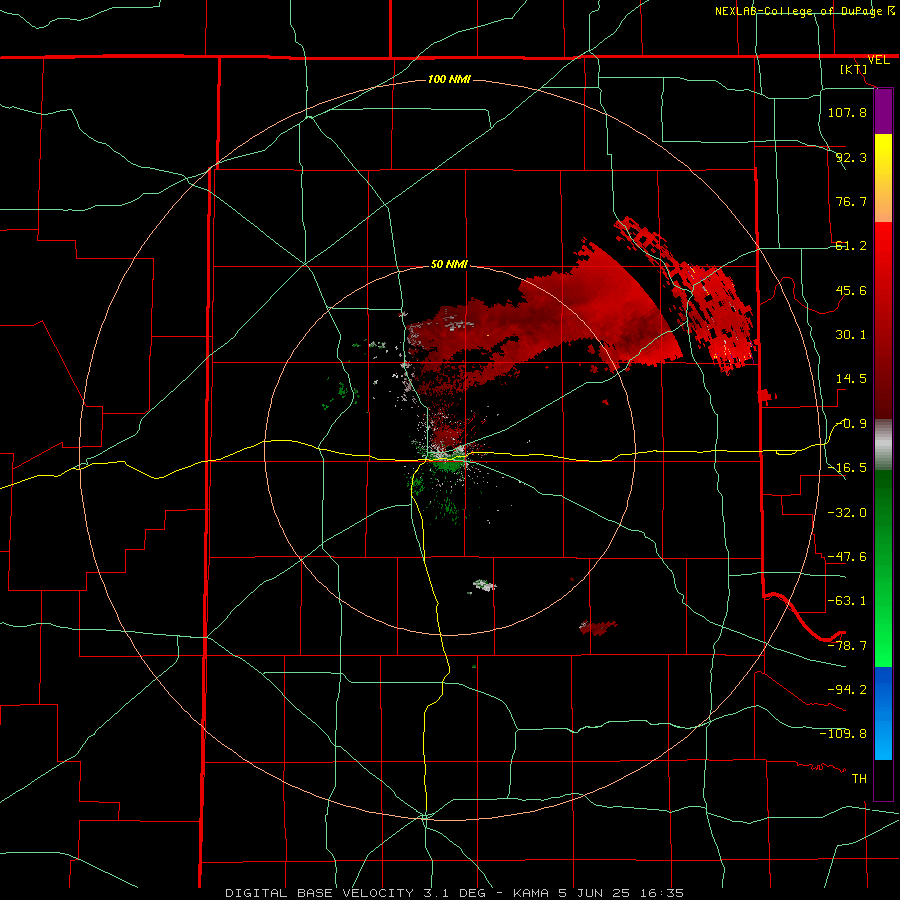This screenshot has width=900, height=900.
Task: Click the small dark red echo in the southeast
Action: (x=598, y=627)
